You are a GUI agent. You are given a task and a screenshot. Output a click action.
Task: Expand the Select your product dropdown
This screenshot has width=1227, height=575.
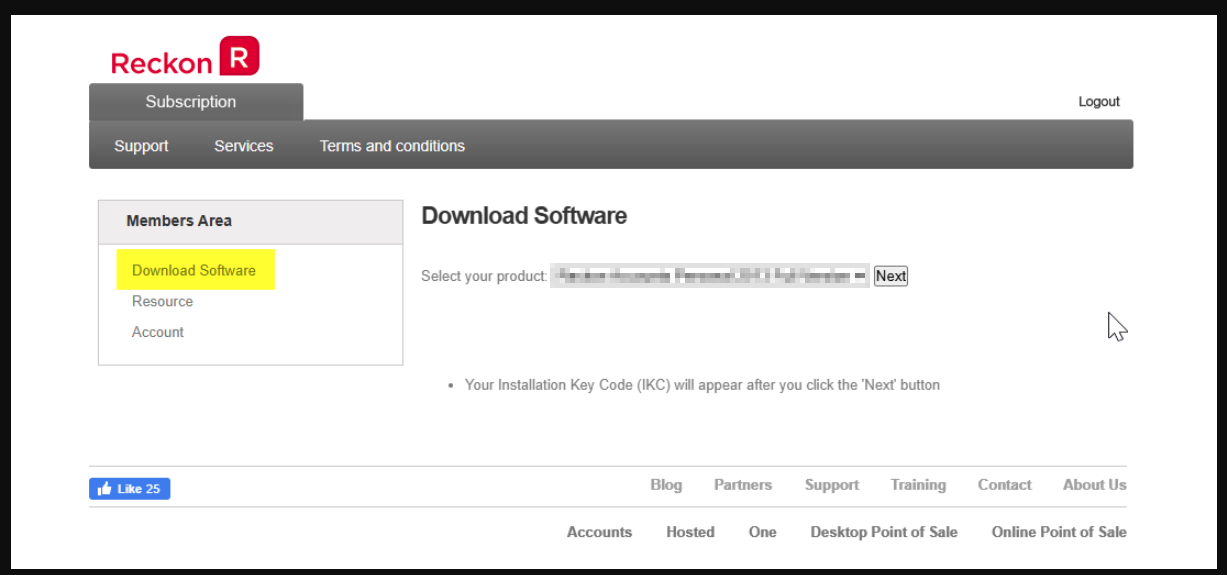[x=710, y=276]
